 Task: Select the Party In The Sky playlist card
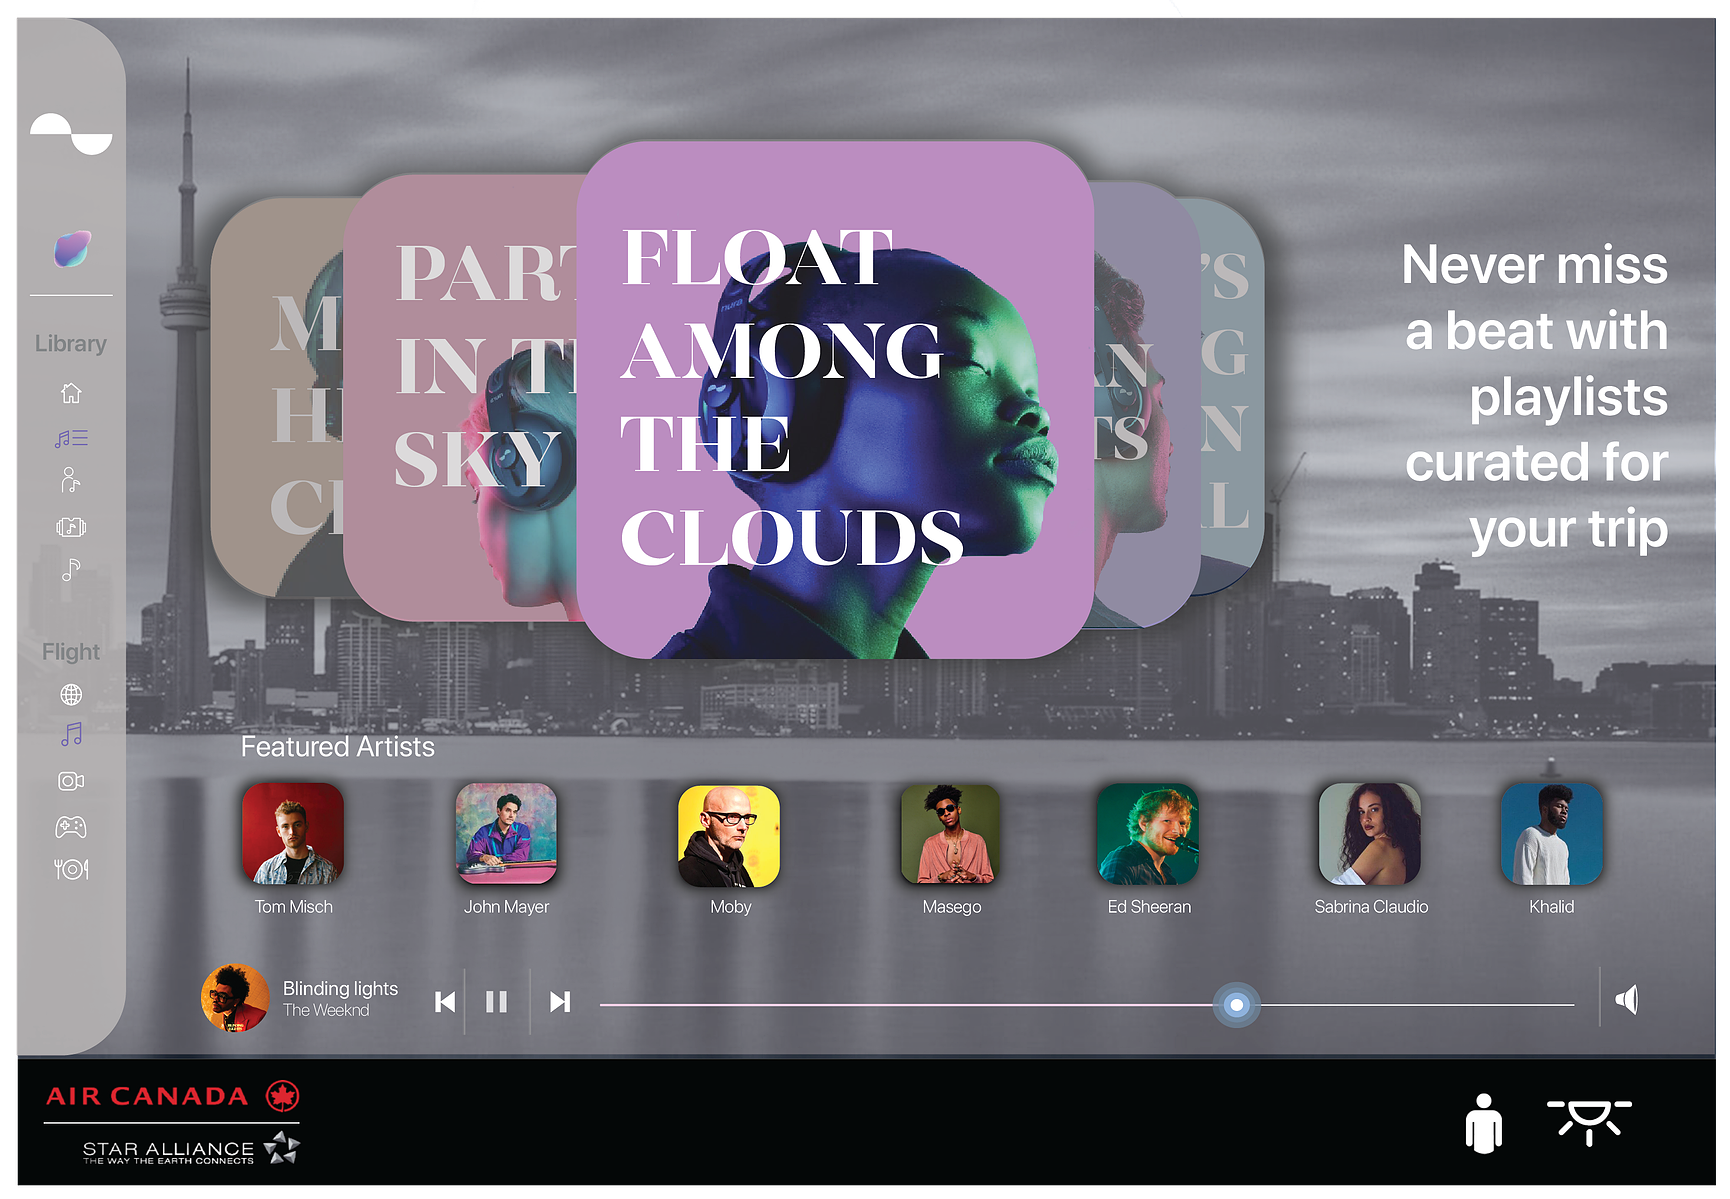[460, 398]
